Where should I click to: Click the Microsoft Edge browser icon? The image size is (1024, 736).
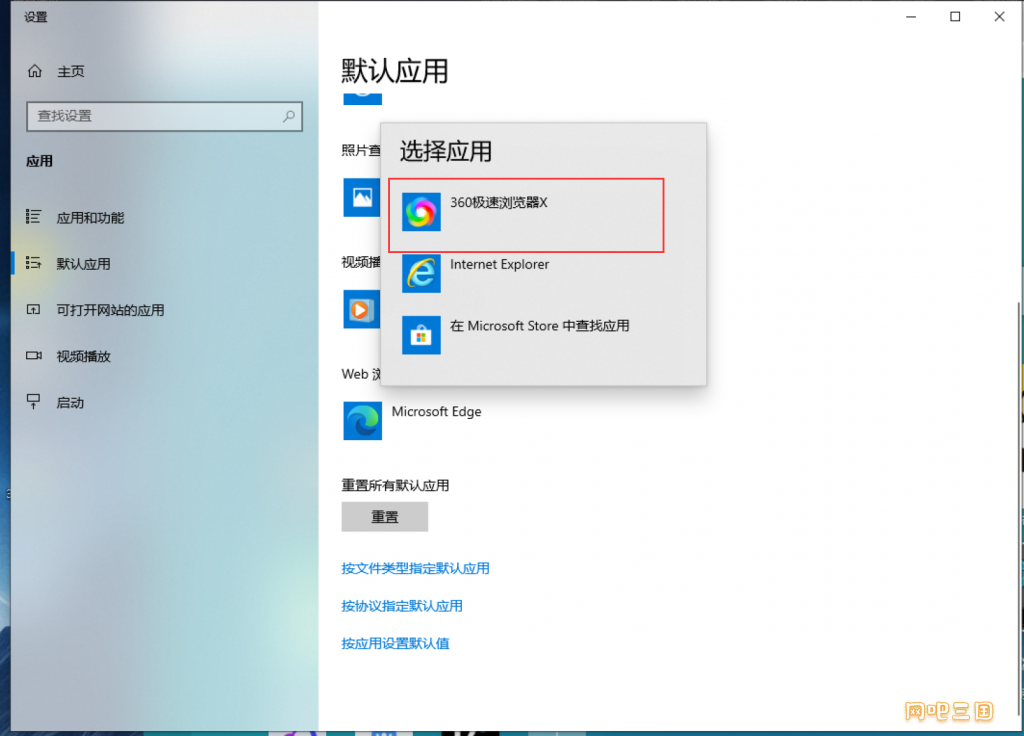tap(362, 421)
